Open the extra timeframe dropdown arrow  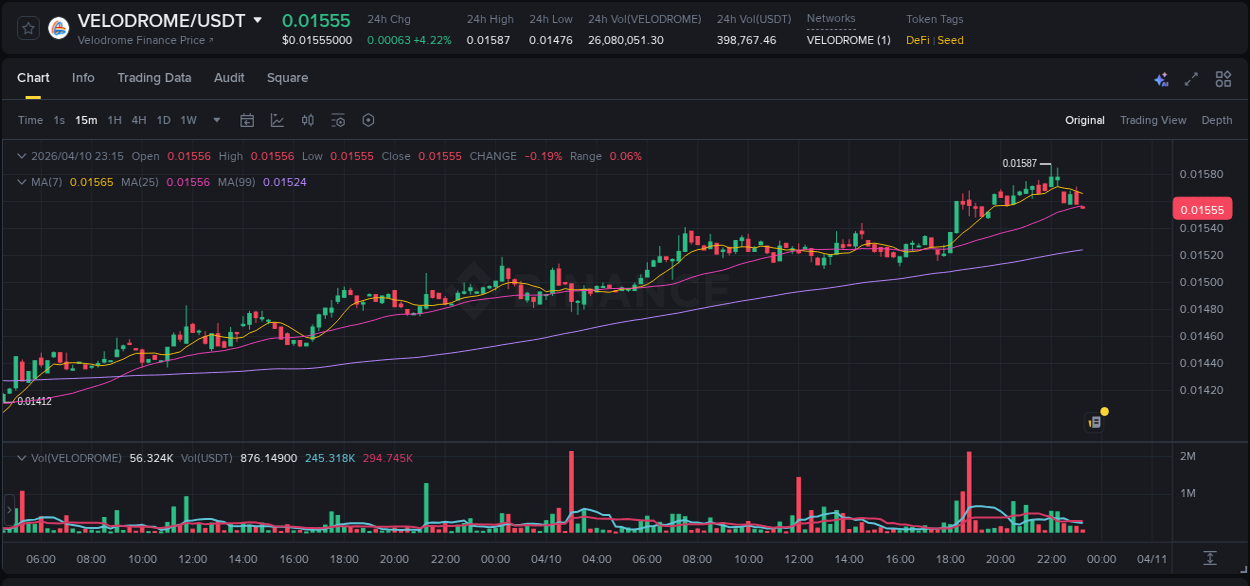click(x=216, y=120)
